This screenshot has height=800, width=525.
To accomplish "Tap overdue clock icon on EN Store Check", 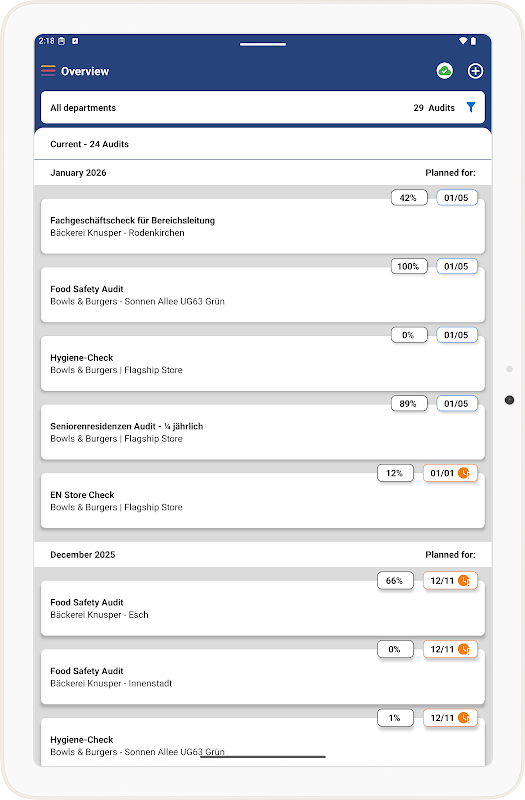I will (x=464, y=473).
